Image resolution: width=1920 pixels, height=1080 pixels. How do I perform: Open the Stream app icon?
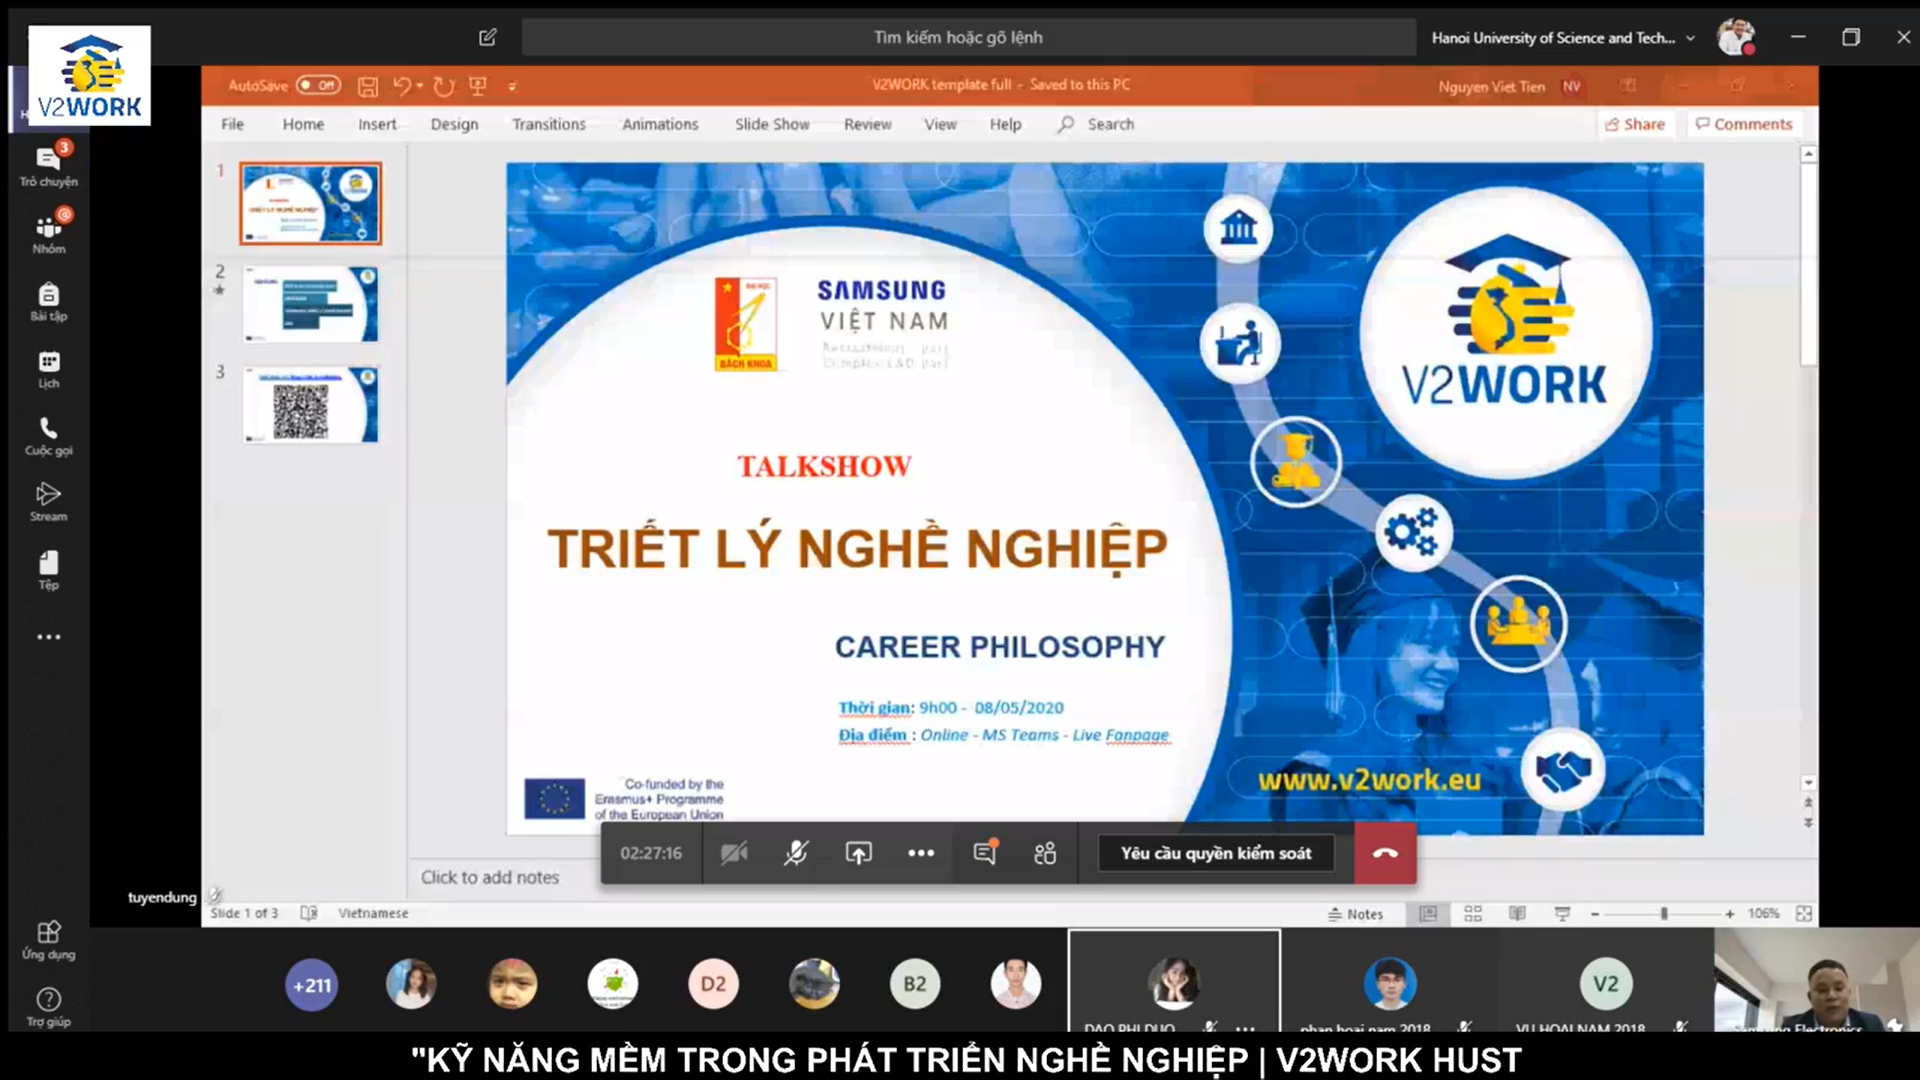[x=48, y=501]
